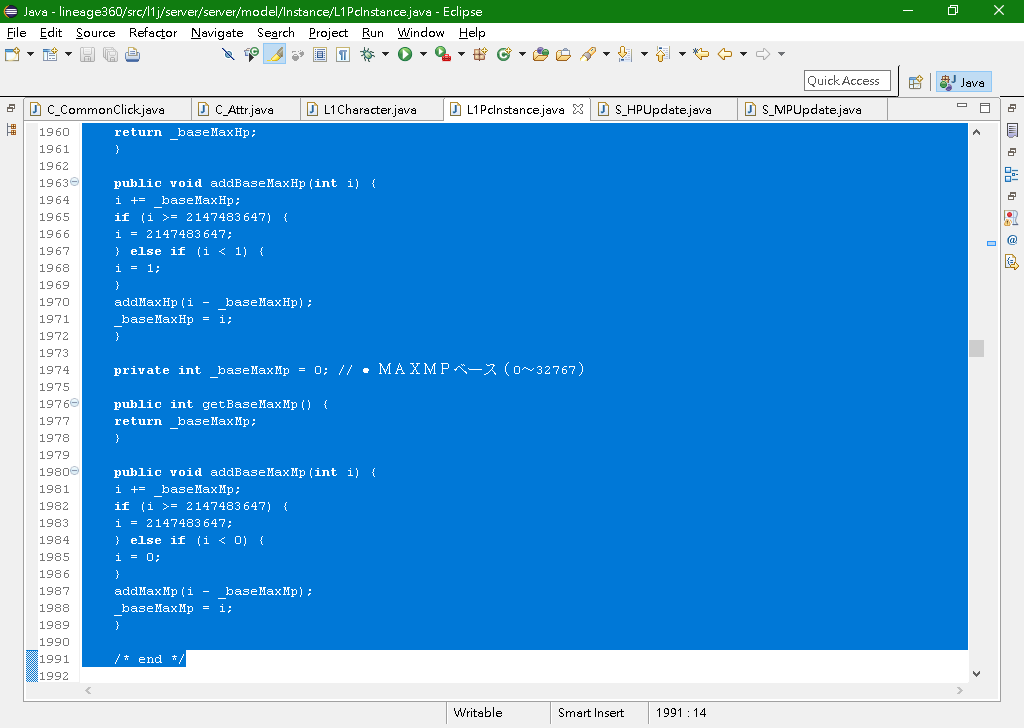Open Back history dropdown arrow
Viewport: 1024px width, 728px height.
[743, 54]
